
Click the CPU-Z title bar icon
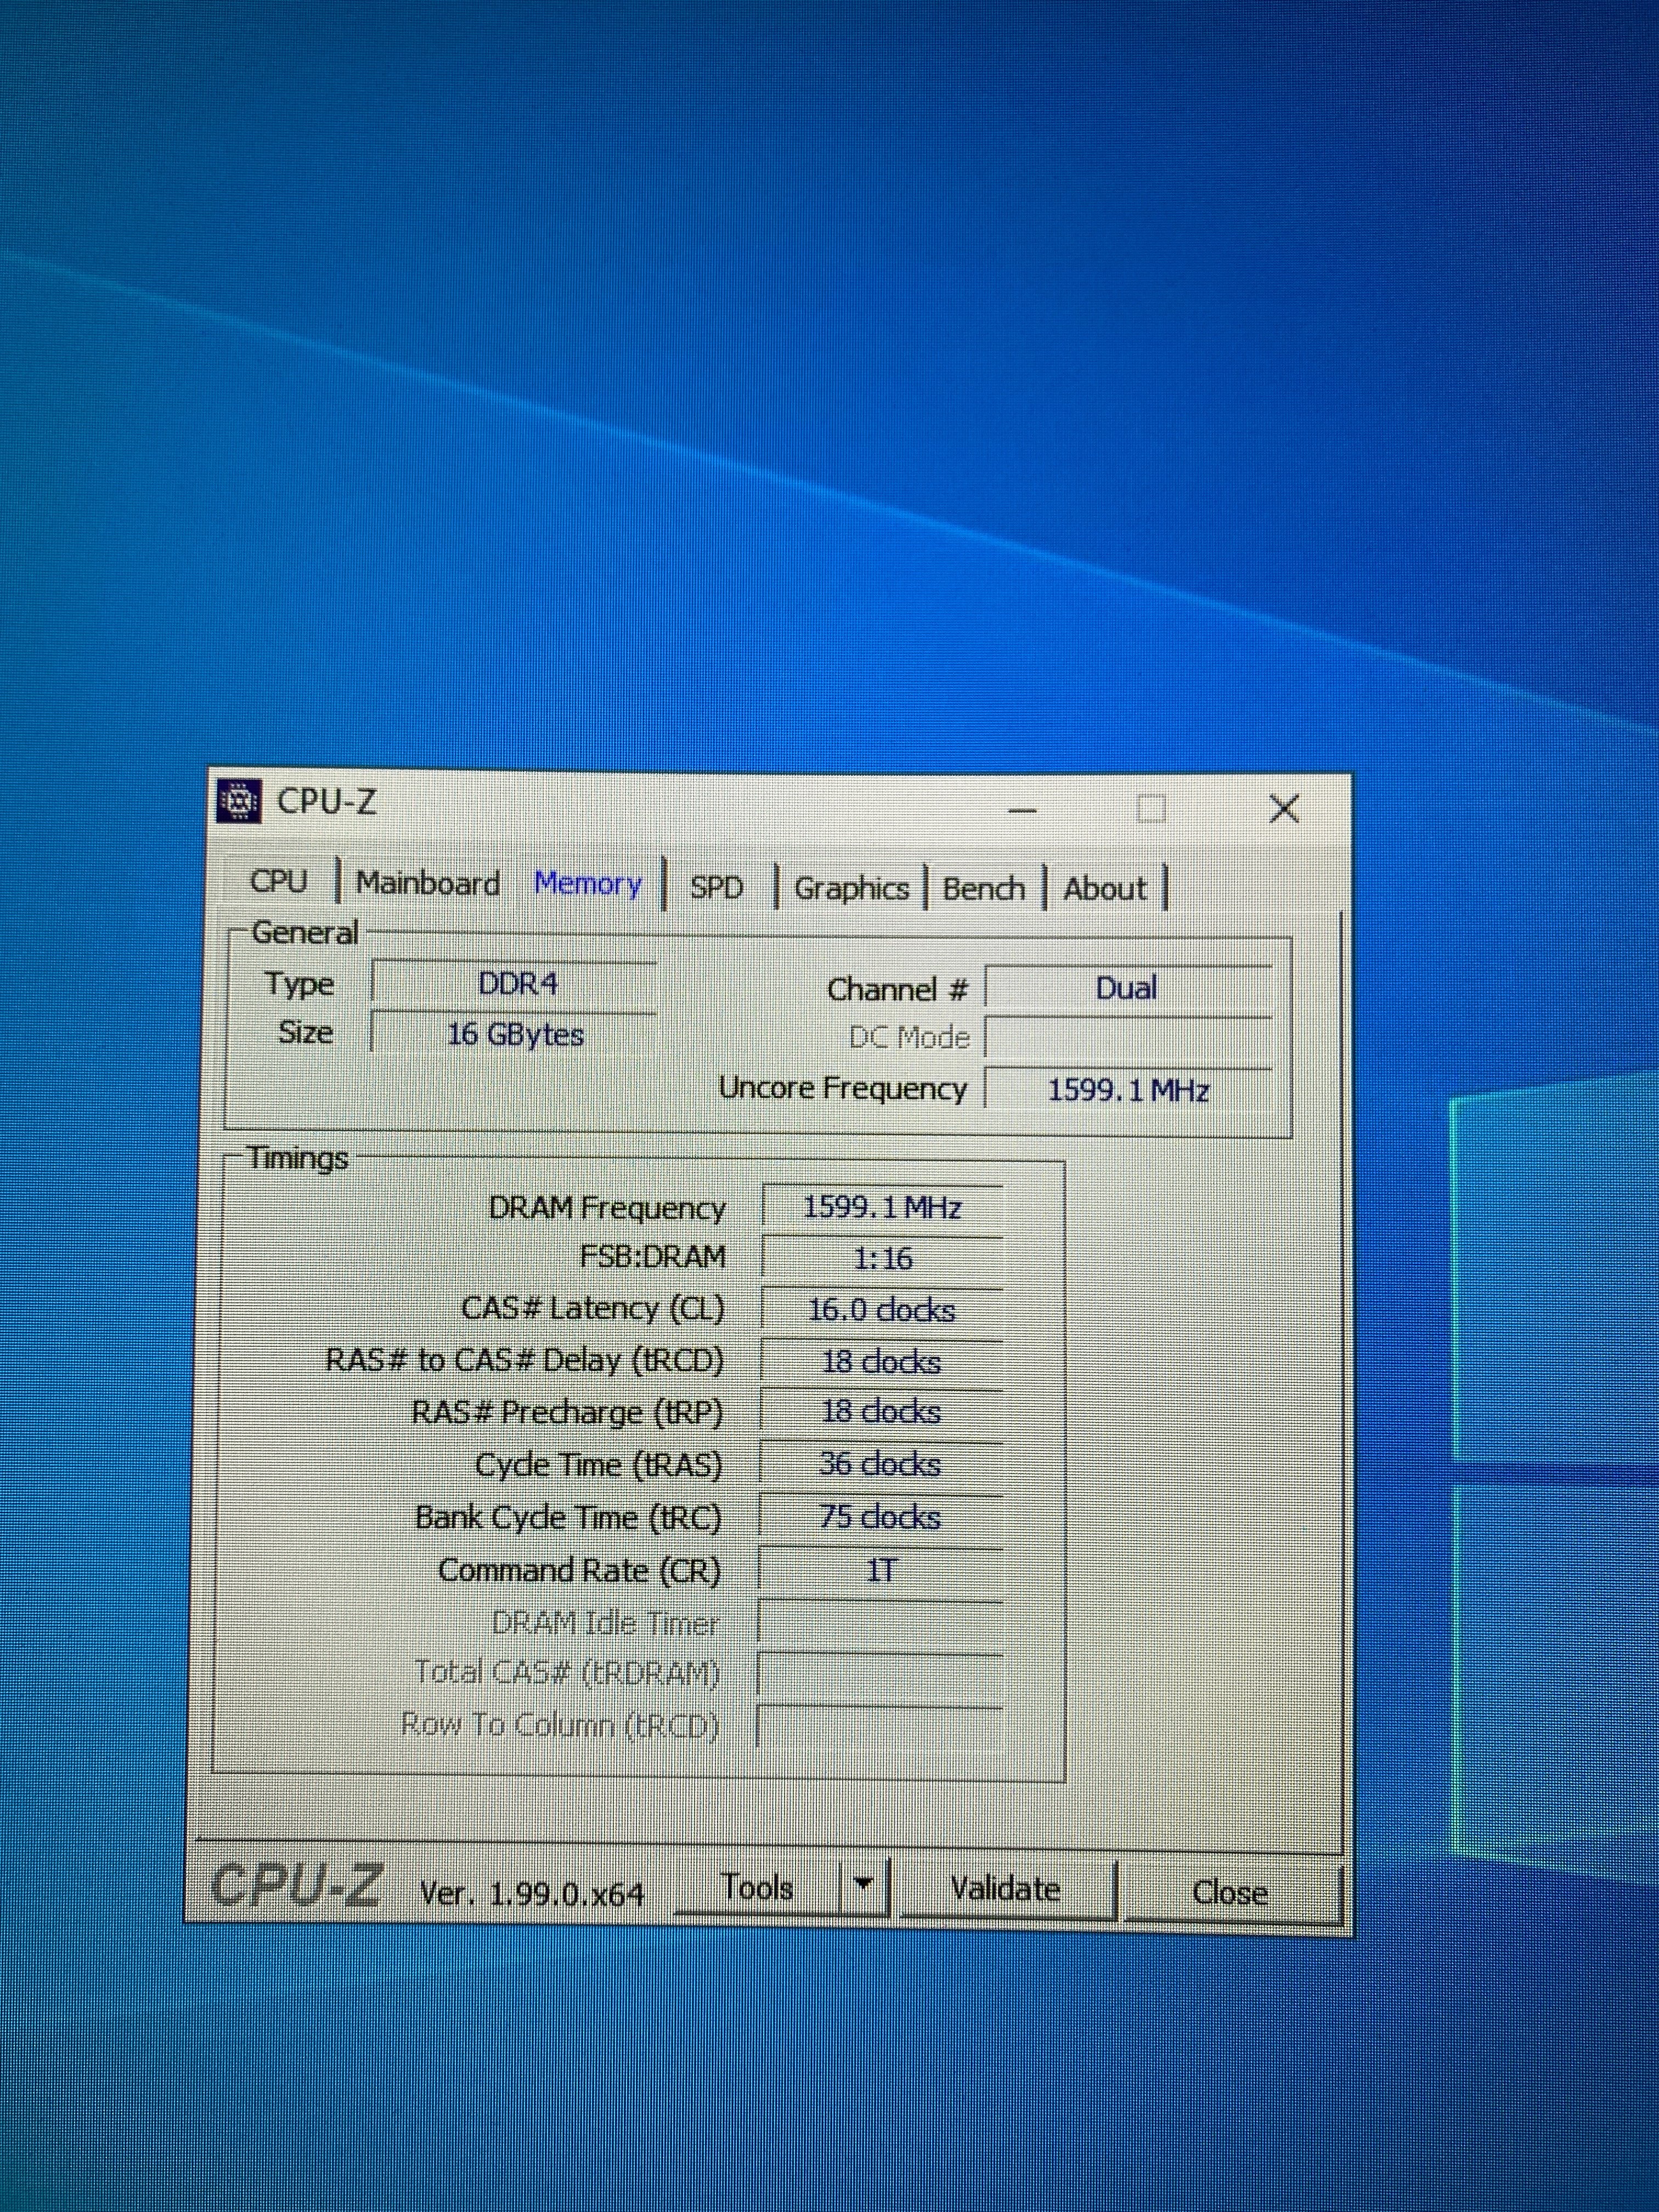point(239,801)
